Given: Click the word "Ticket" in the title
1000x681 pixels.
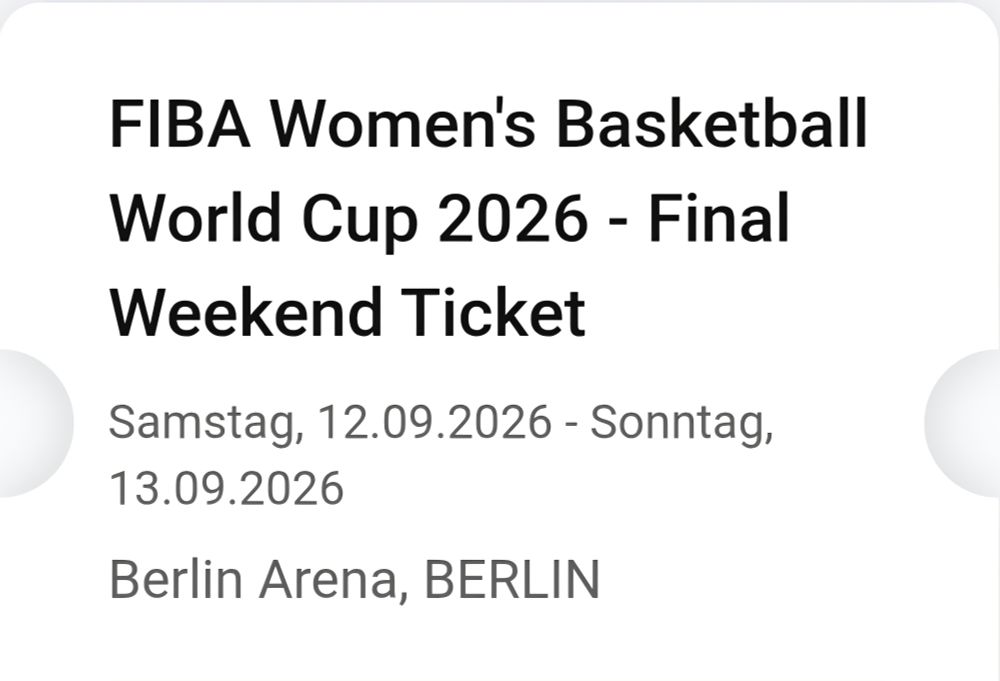Looking at the screenshot, I should (493, 312).
